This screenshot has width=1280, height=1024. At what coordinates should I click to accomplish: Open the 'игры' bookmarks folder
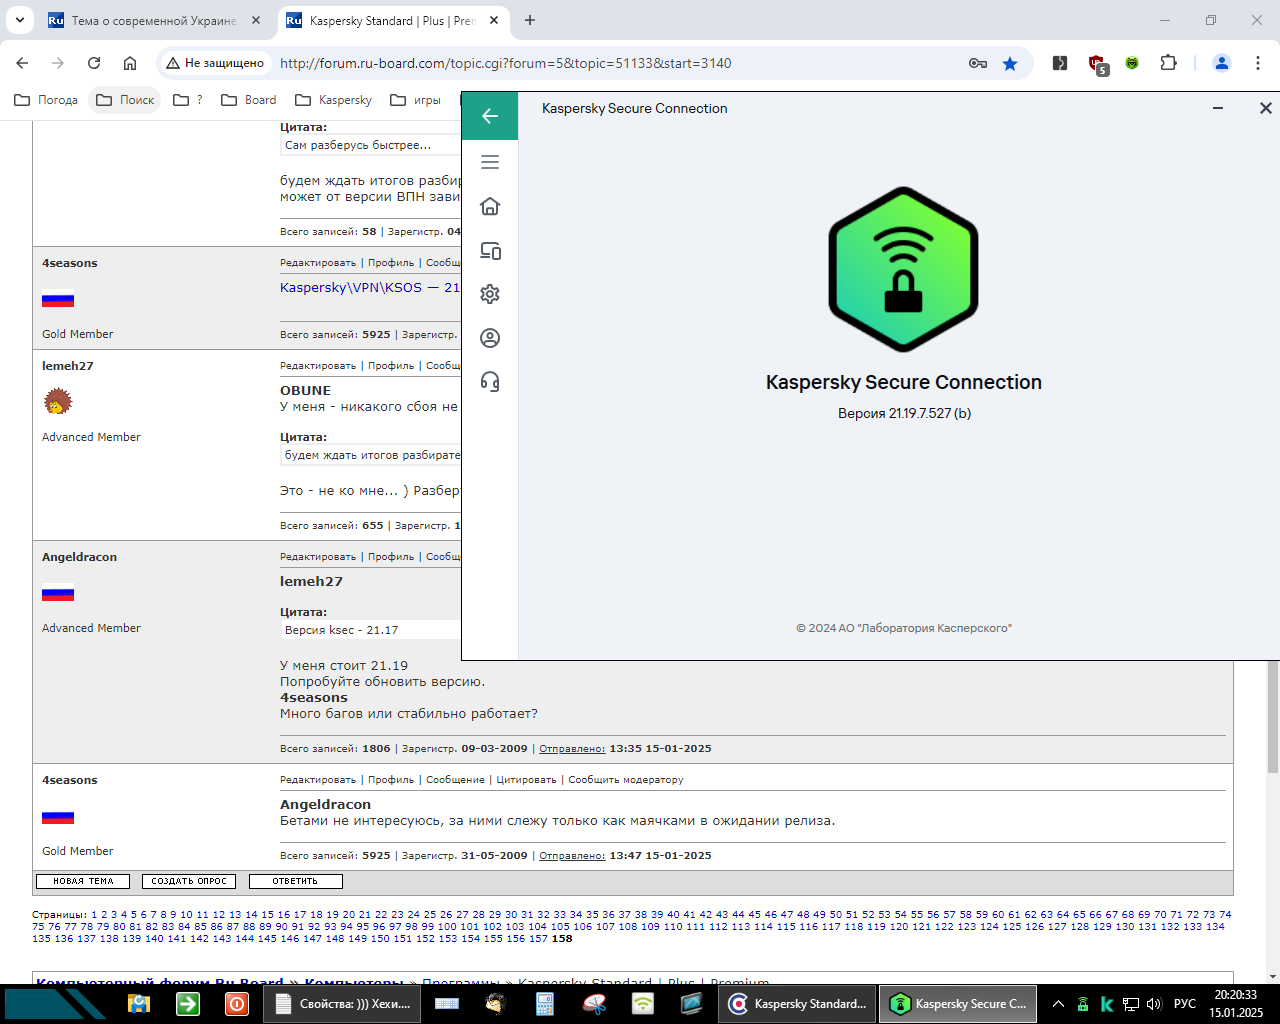pos(416,100)
